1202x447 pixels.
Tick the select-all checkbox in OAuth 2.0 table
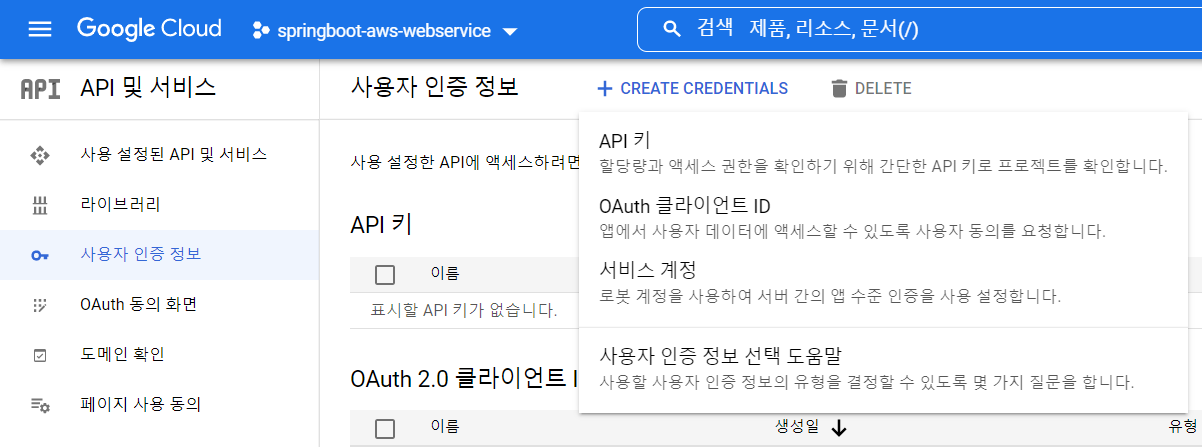tap(385, 429)
